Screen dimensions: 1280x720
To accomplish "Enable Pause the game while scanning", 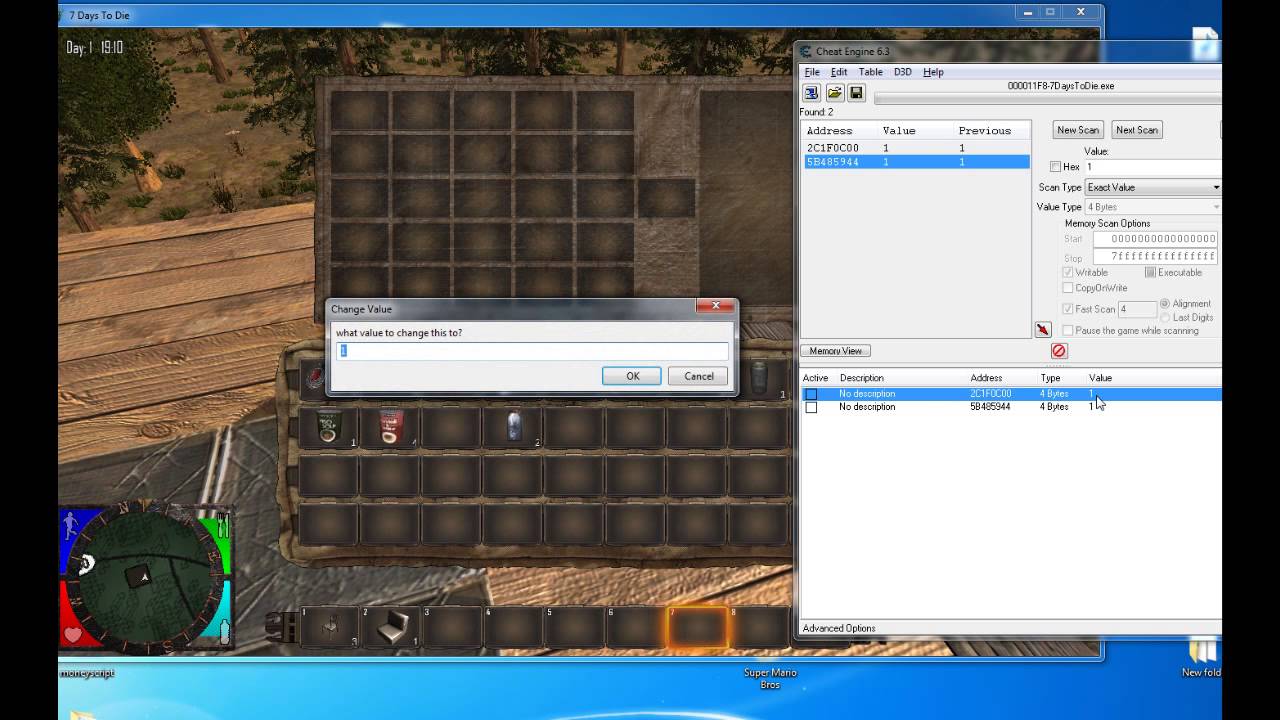I will [x=1068, y=330].
